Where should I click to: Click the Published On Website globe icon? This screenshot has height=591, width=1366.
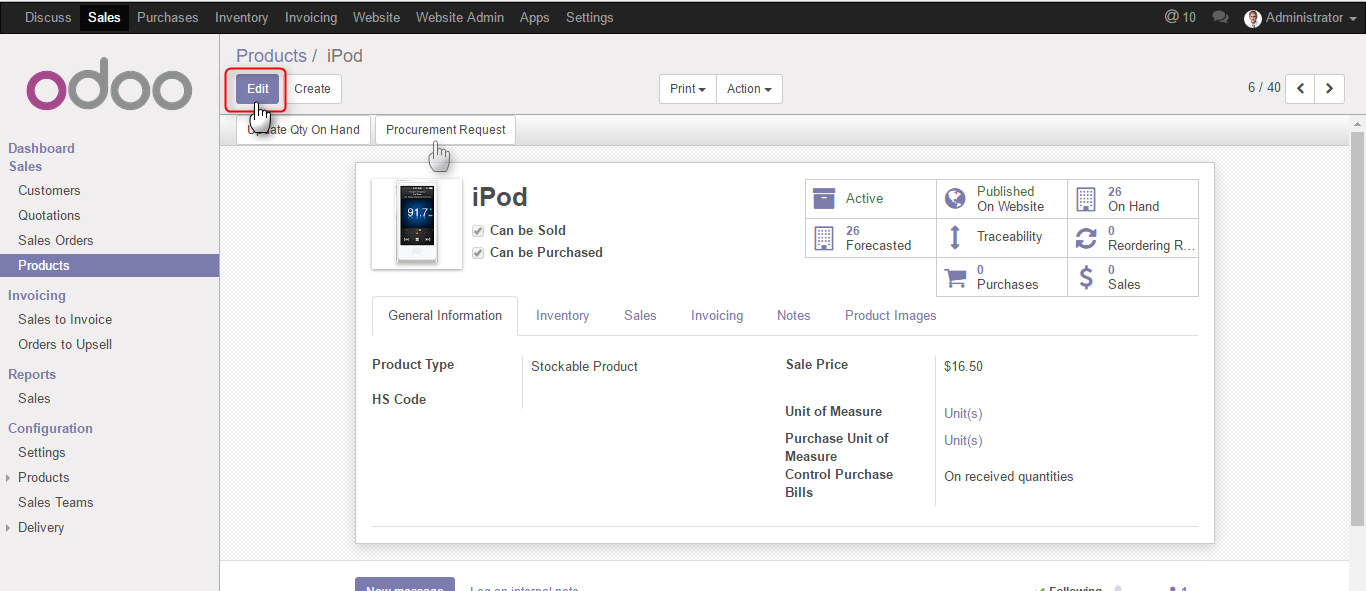(955, 198)
